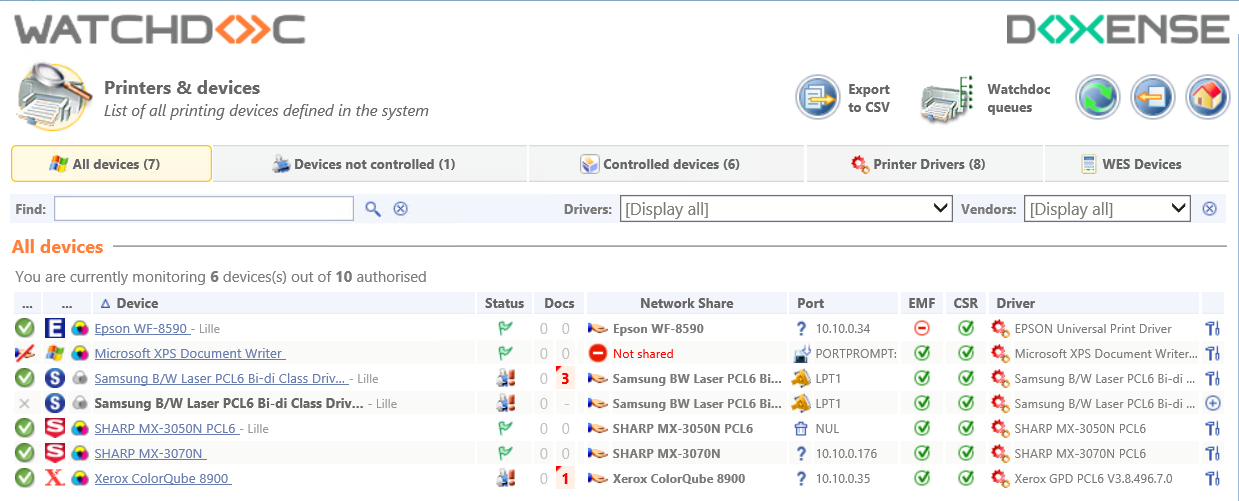Open the SHARP MX-3050N PCL6 link
The height and width of the screenshot is (501, 1239).
pyautogui.click(x=167, y=428)
